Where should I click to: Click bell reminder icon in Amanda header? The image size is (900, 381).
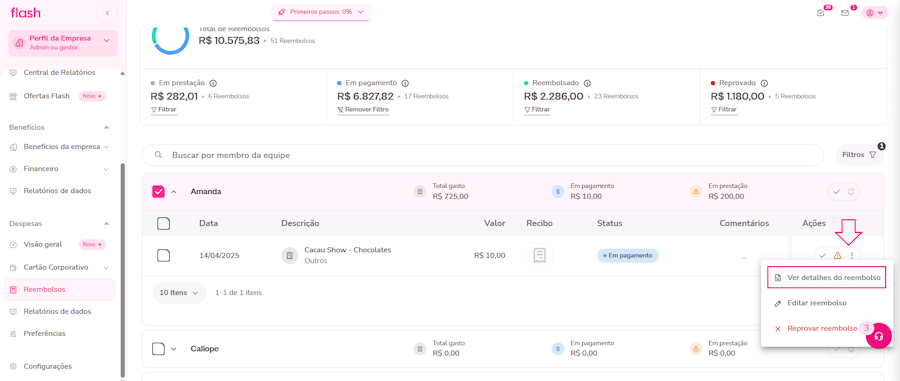[851, 192]
